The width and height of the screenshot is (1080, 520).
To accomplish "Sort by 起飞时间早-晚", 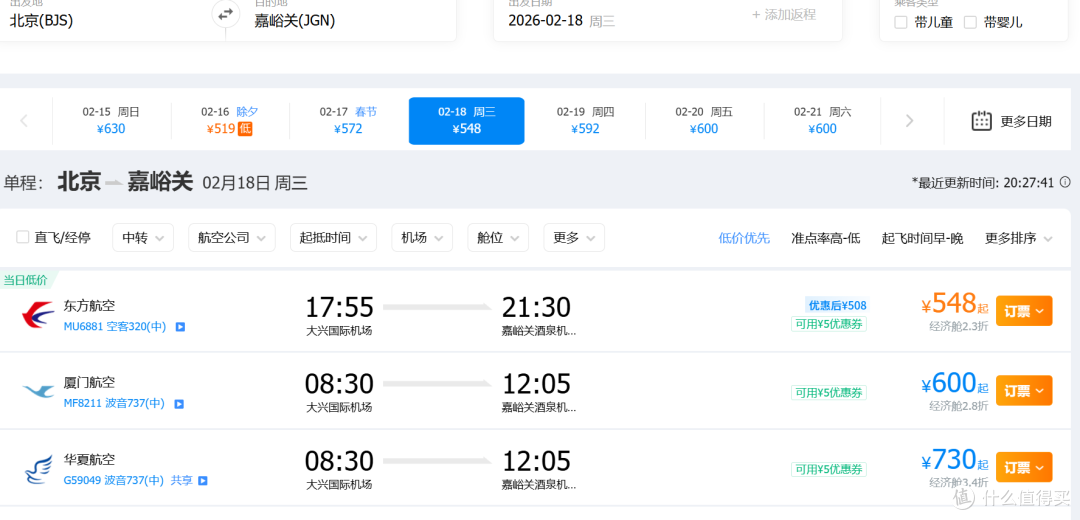I will 922,238.
